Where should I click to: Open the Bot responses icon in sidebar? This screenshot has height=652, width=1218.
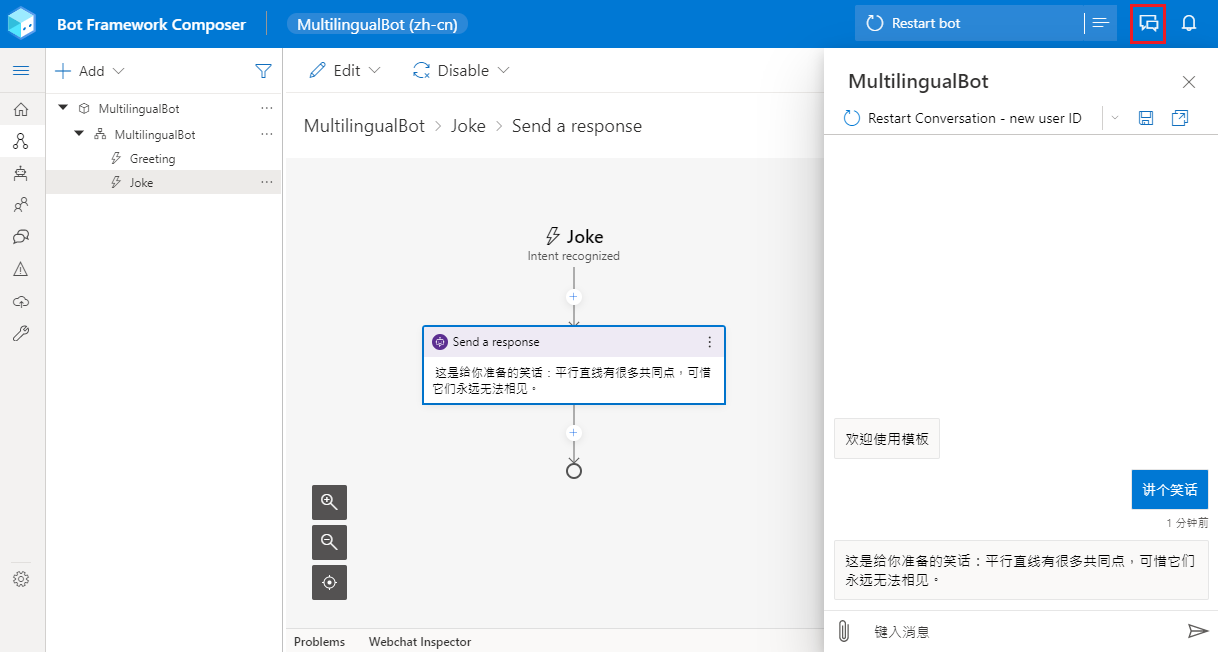[x=21, y=237]
